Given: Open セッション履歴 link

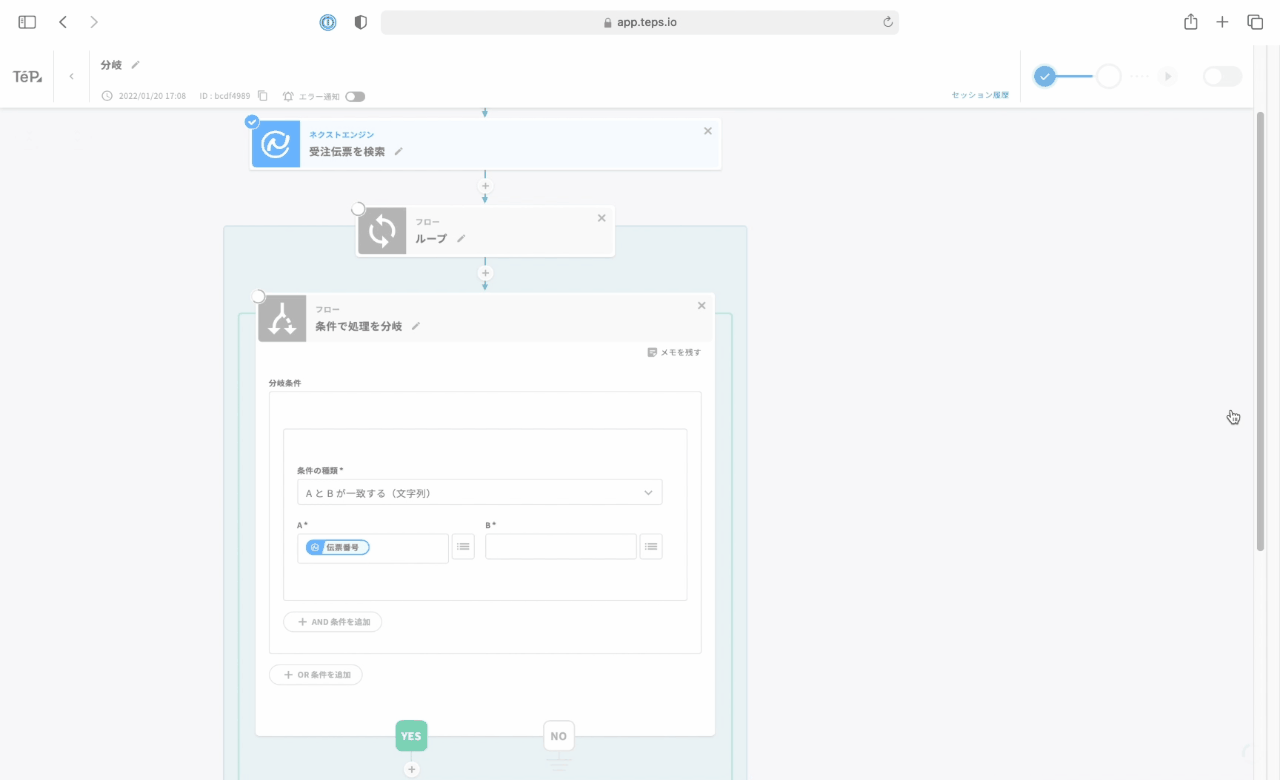Looking at the screenshot, I should [979, 96].
